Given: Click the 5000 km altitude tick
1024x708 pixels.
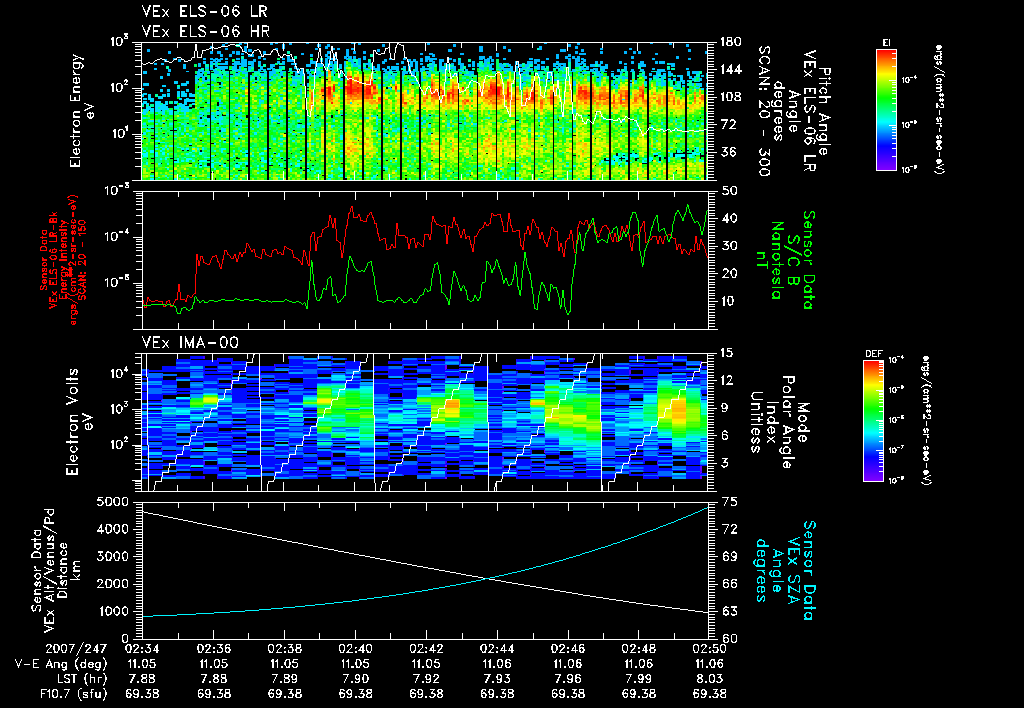Looking at the screenshot, I should [113, 502].
